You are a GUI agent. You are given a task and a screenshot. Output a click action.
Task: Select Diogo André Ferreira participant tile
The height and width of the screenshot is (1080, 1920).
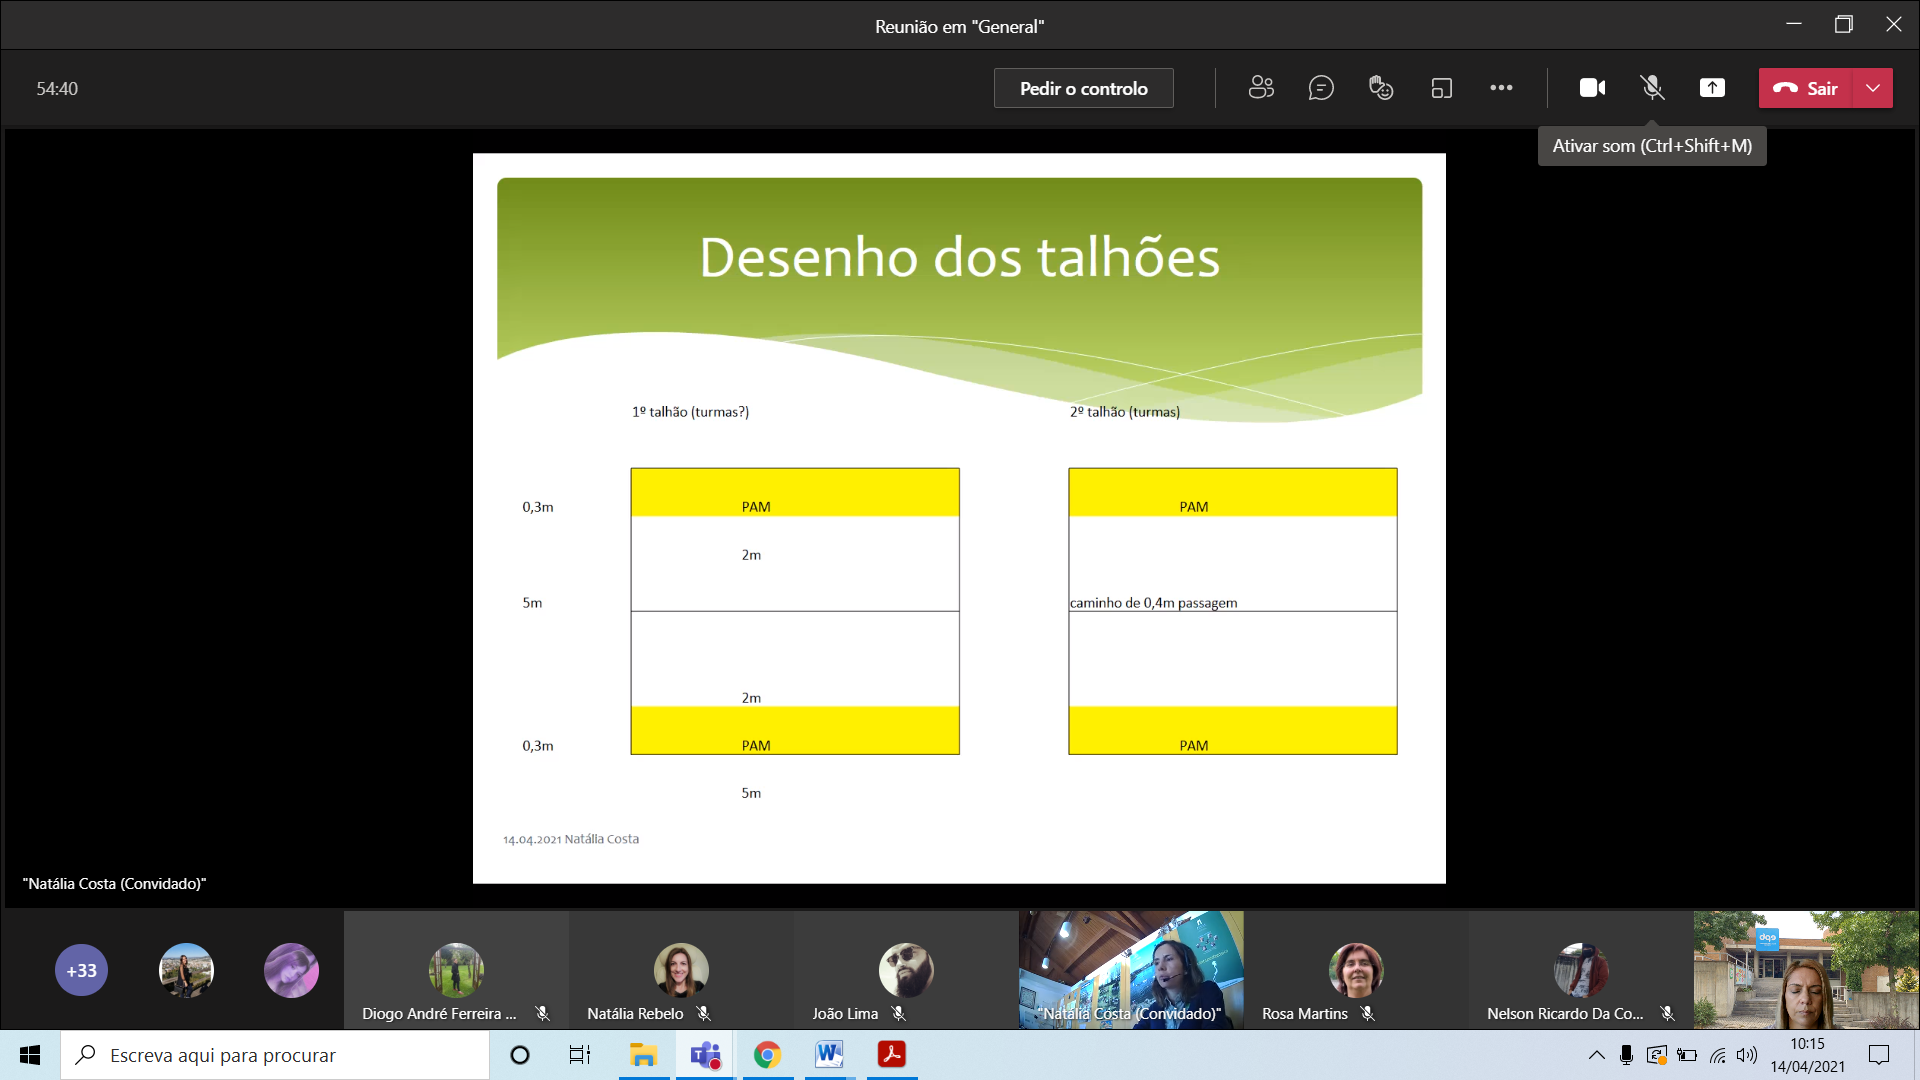(x=456, y=970)
